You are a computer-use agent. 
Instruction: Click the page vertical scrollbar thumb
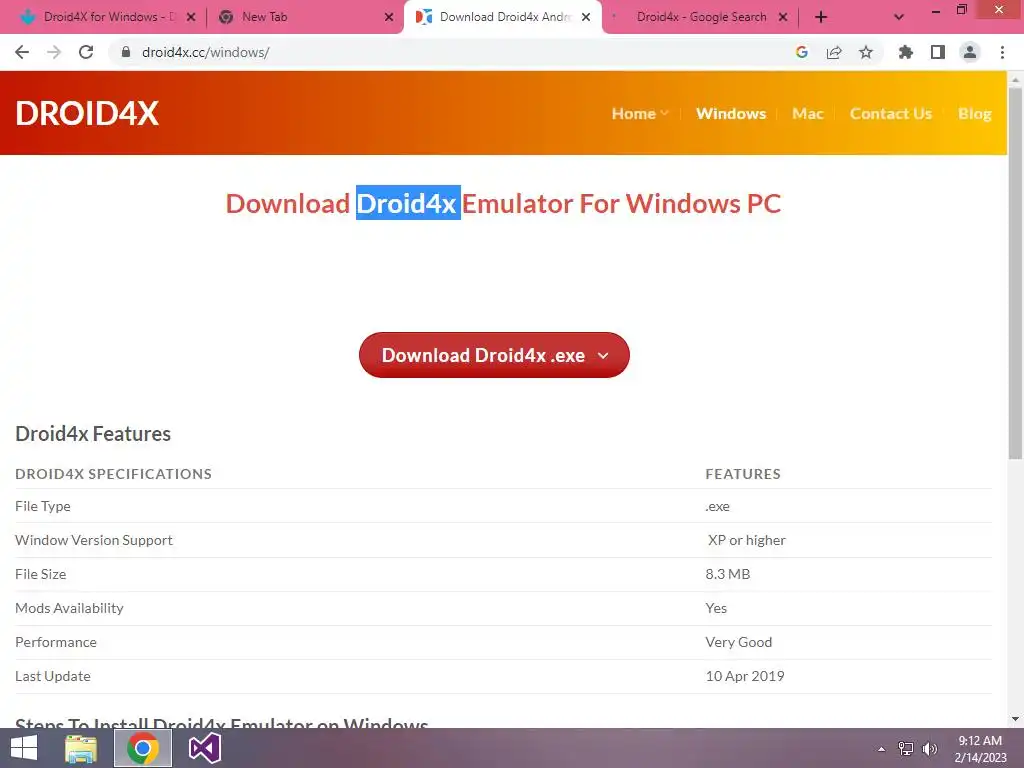click(x=1015, y=272)
